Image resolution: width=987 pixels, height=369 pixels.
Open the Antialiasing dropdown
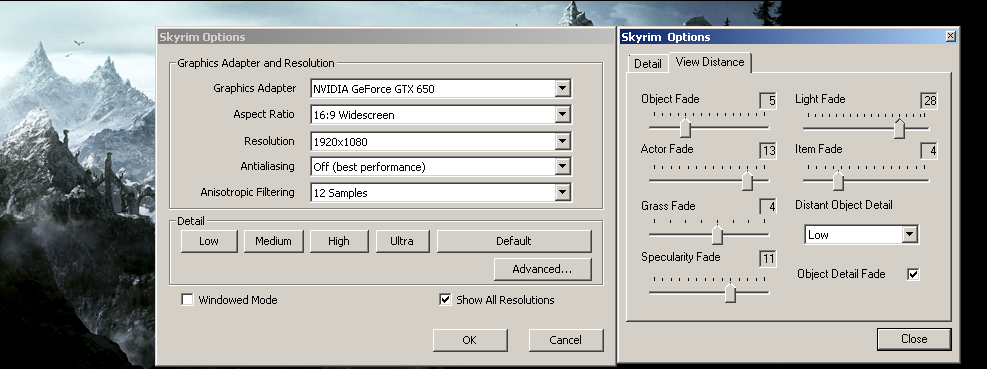coord(563,167)
